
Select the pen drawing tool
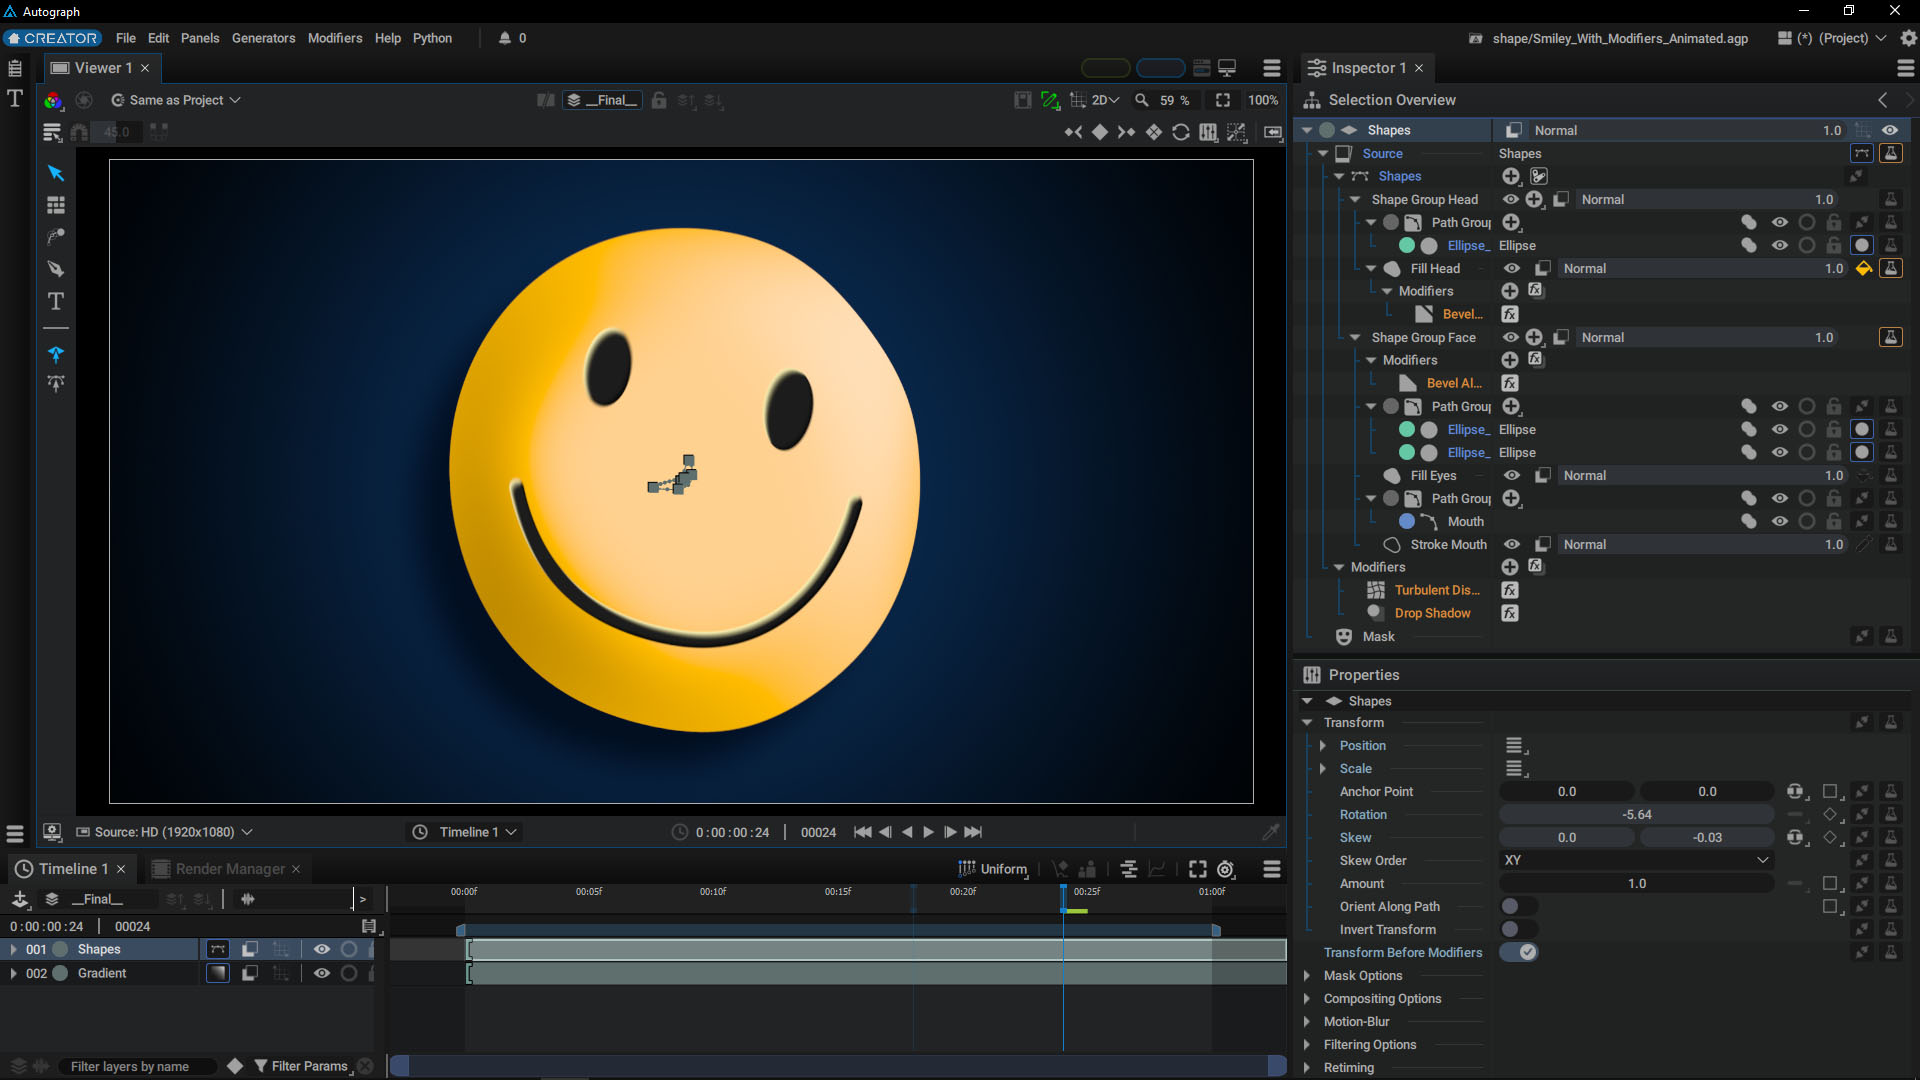click(x=56, y=269)
